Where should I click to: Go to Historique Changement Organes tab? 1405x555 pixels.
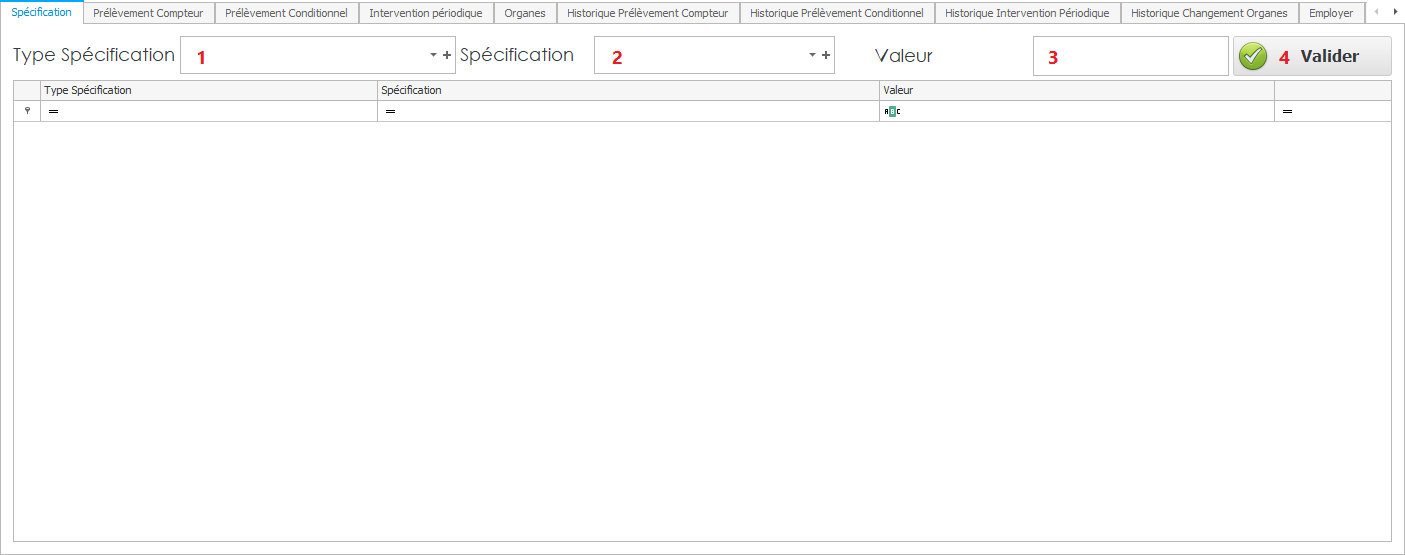click(1209, 13)
